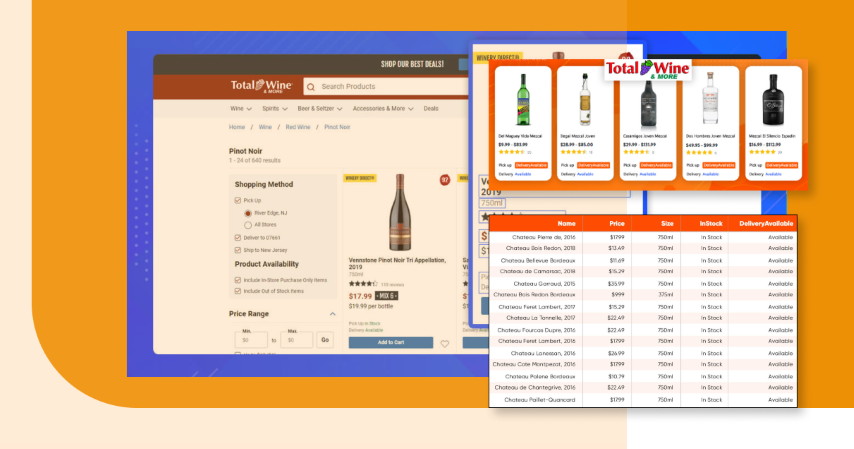Click Delivery Available badge on Del Maguey card

(x=531, y=165)
